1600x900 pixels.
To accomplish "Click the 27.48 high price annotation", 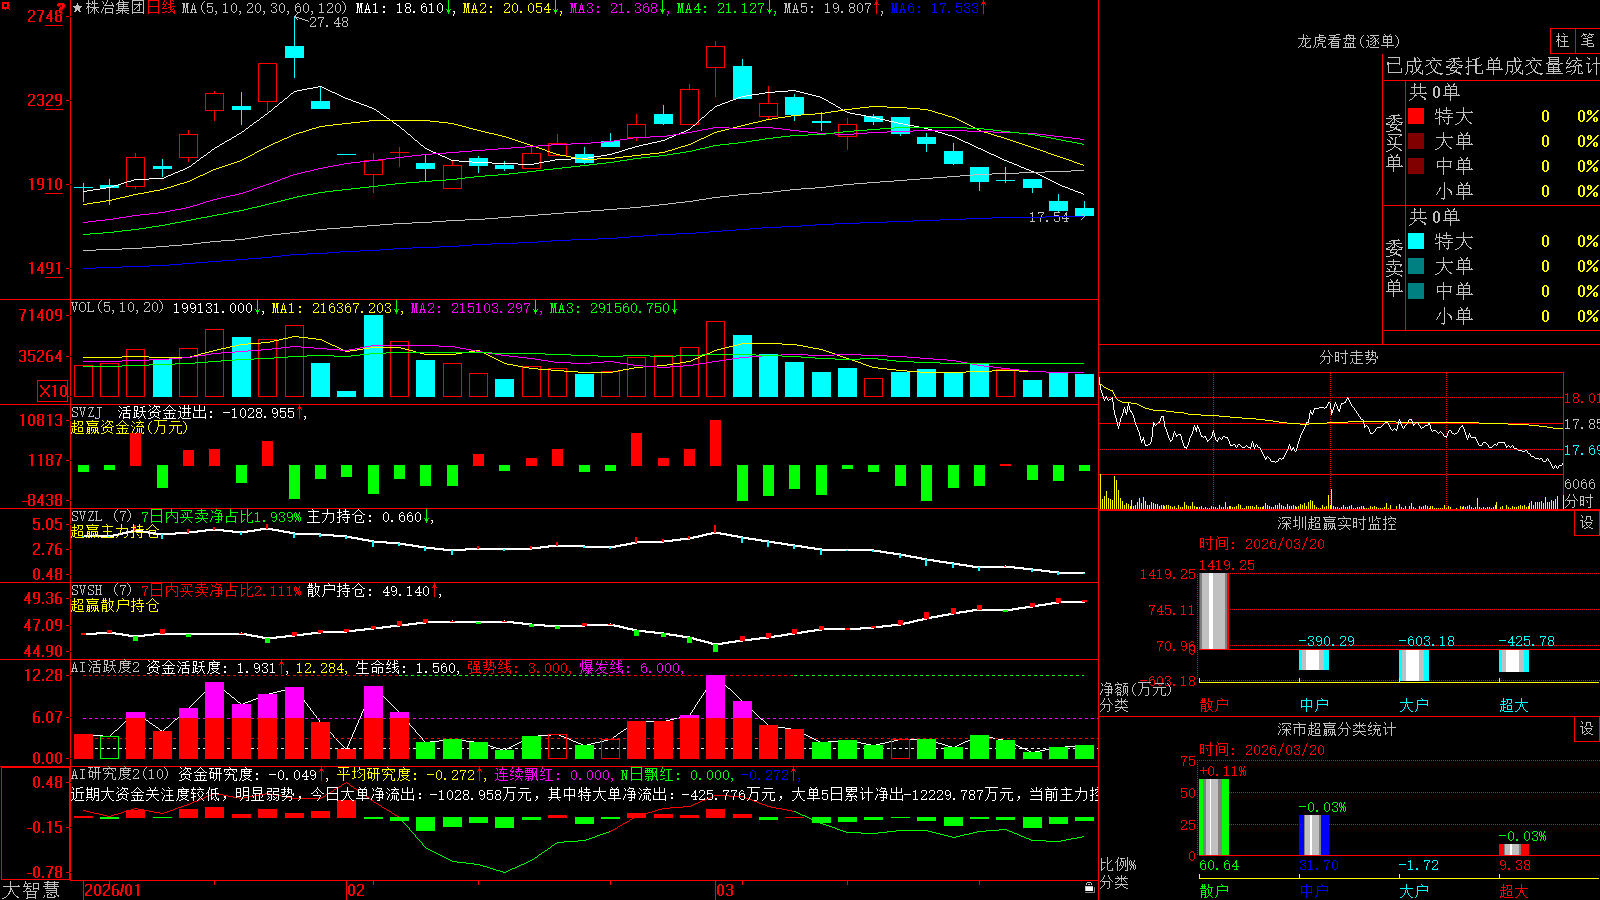I will (x=329, y=22).
